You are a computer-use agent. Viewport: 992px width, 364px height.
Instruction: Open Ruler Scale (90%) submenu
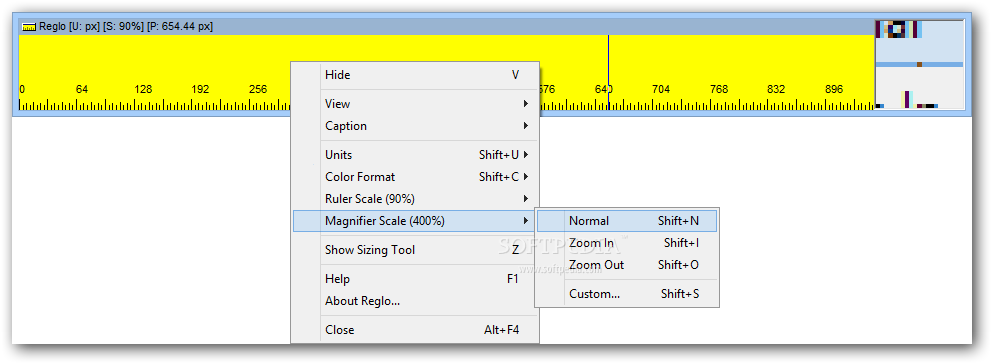[415, 199]
